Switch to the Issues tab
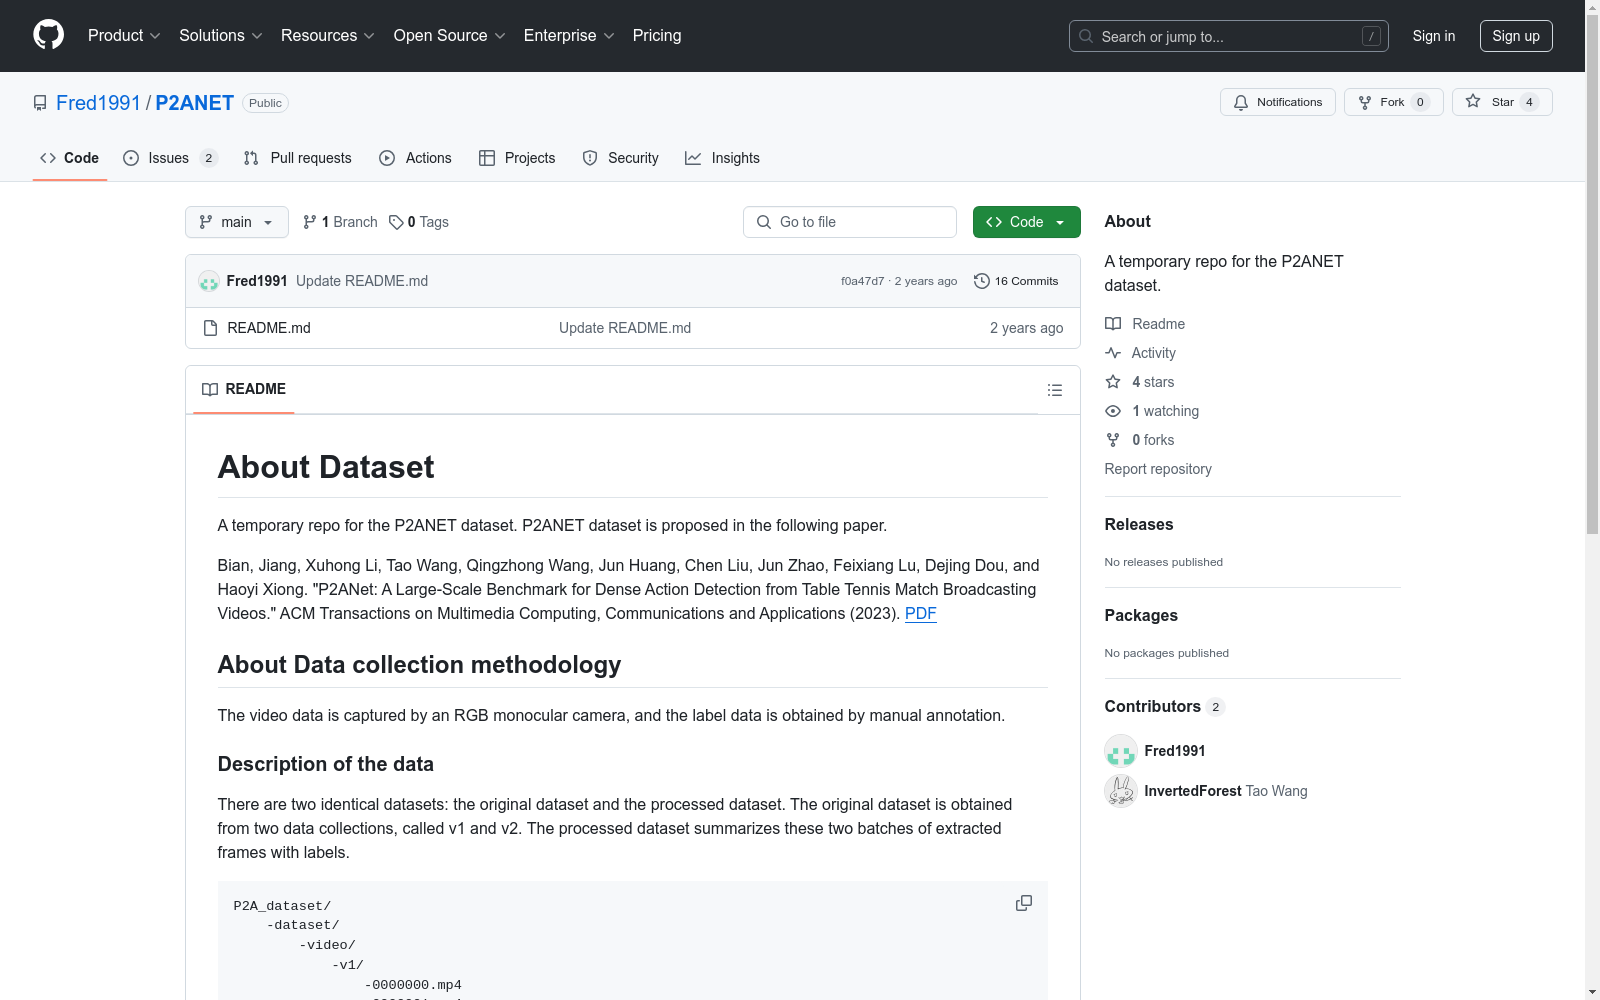The height and width of the screenshot is (1000, 1600). (170, 158)
